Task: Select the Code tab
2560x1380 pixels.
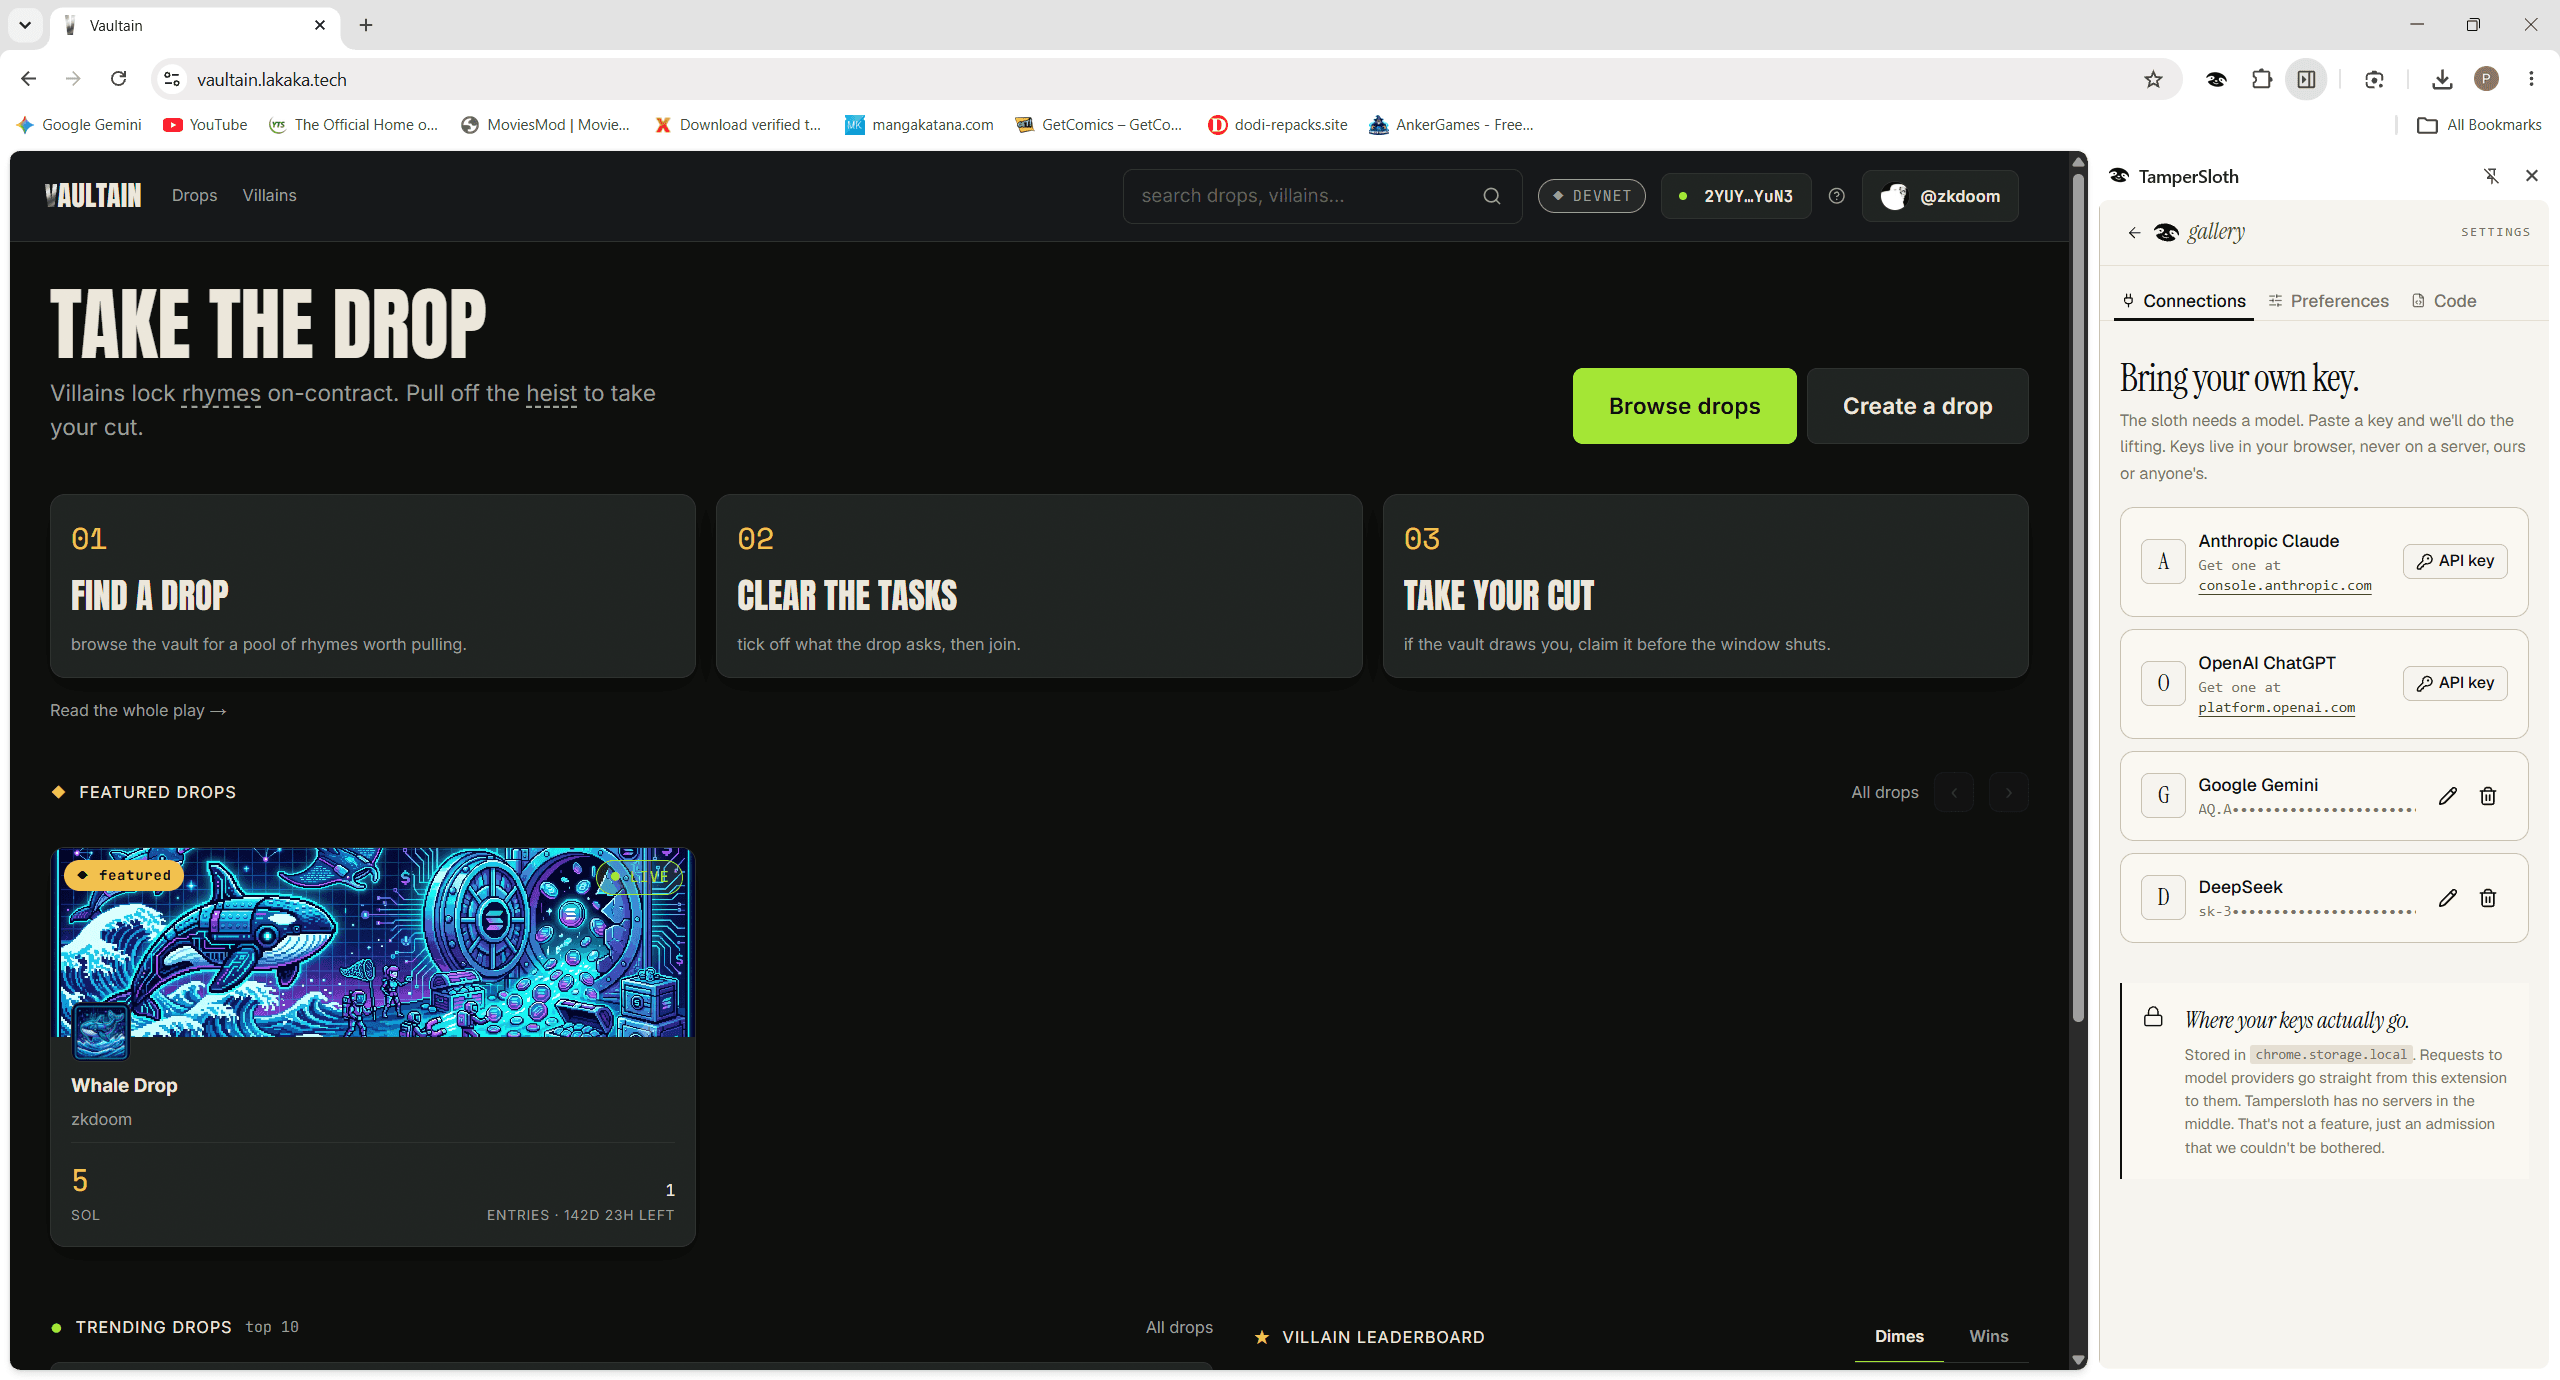Action: [2444, 301]
